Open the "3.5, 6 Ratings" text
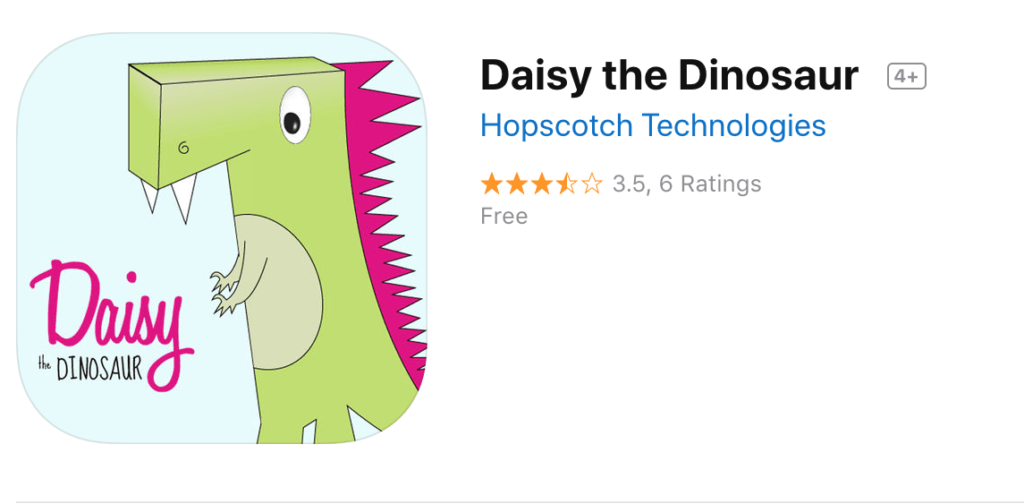Viewport: 1024px width, 504px height. [x=686, y=184]
